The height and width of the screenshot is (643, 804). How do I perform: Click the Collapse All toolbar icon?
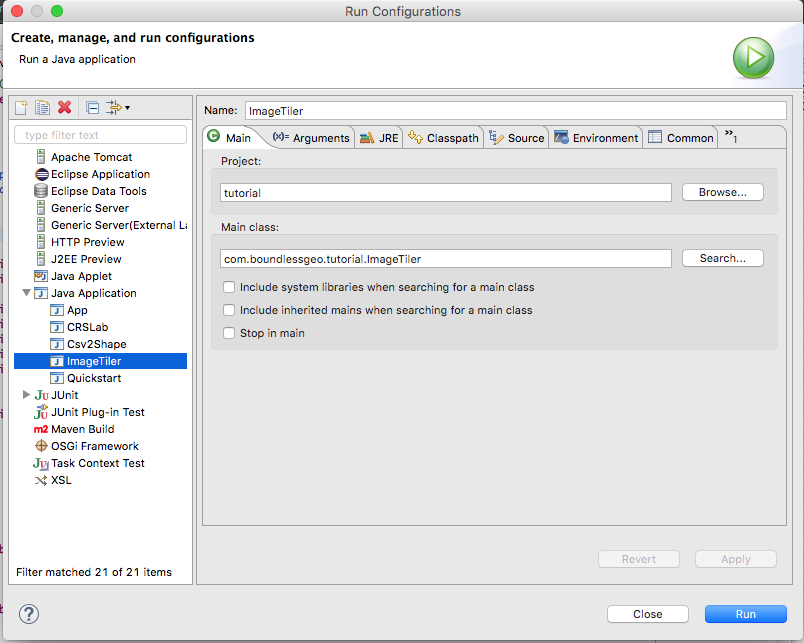92,108
